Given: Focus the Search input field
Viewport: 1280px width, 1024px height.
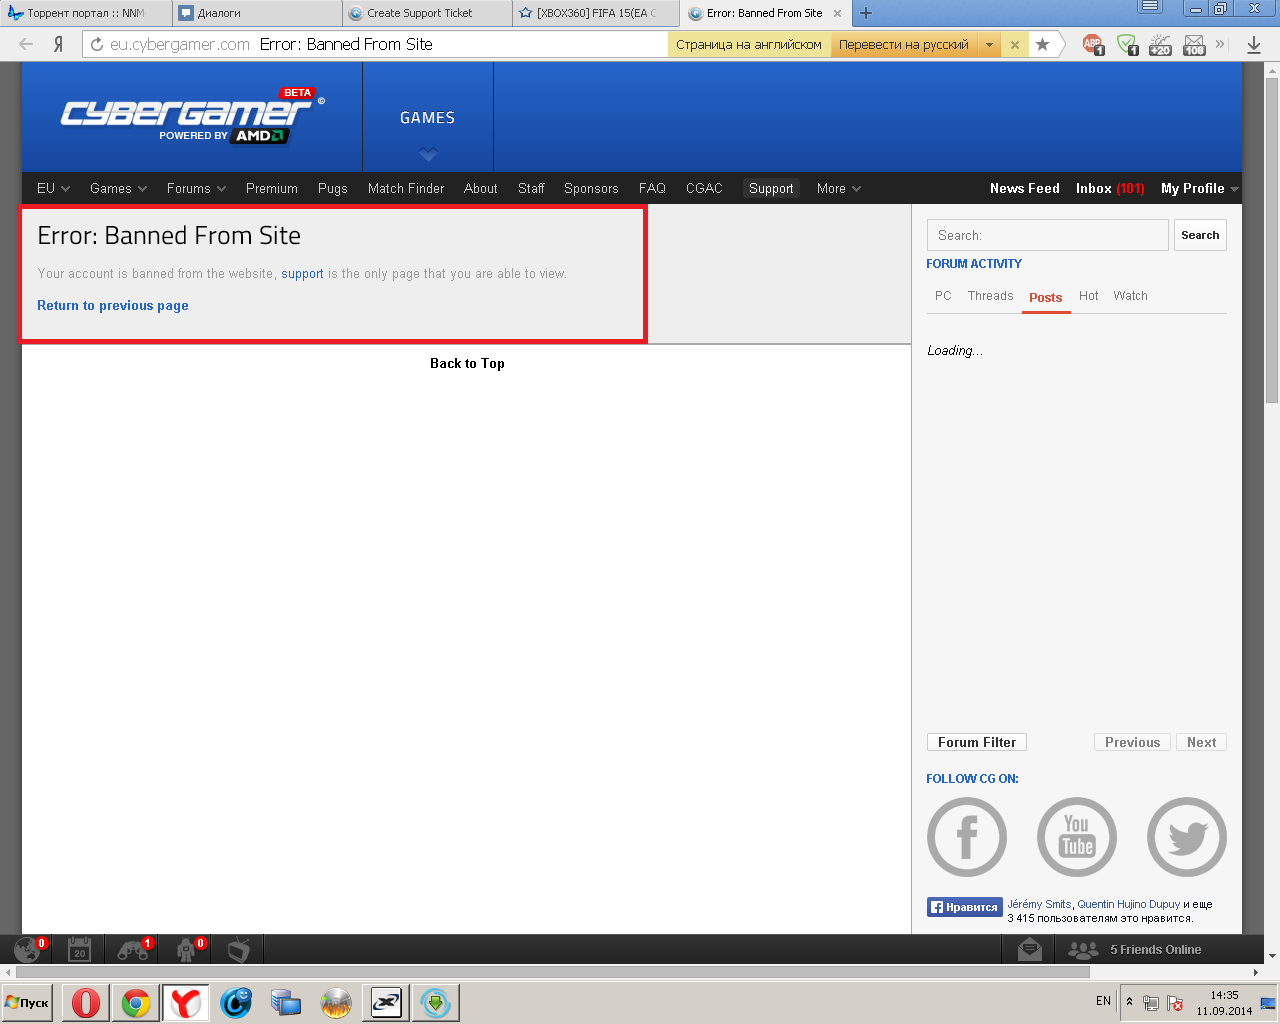Looking at the screenshot, I should pyautogui.click(x=1048, y=235).
